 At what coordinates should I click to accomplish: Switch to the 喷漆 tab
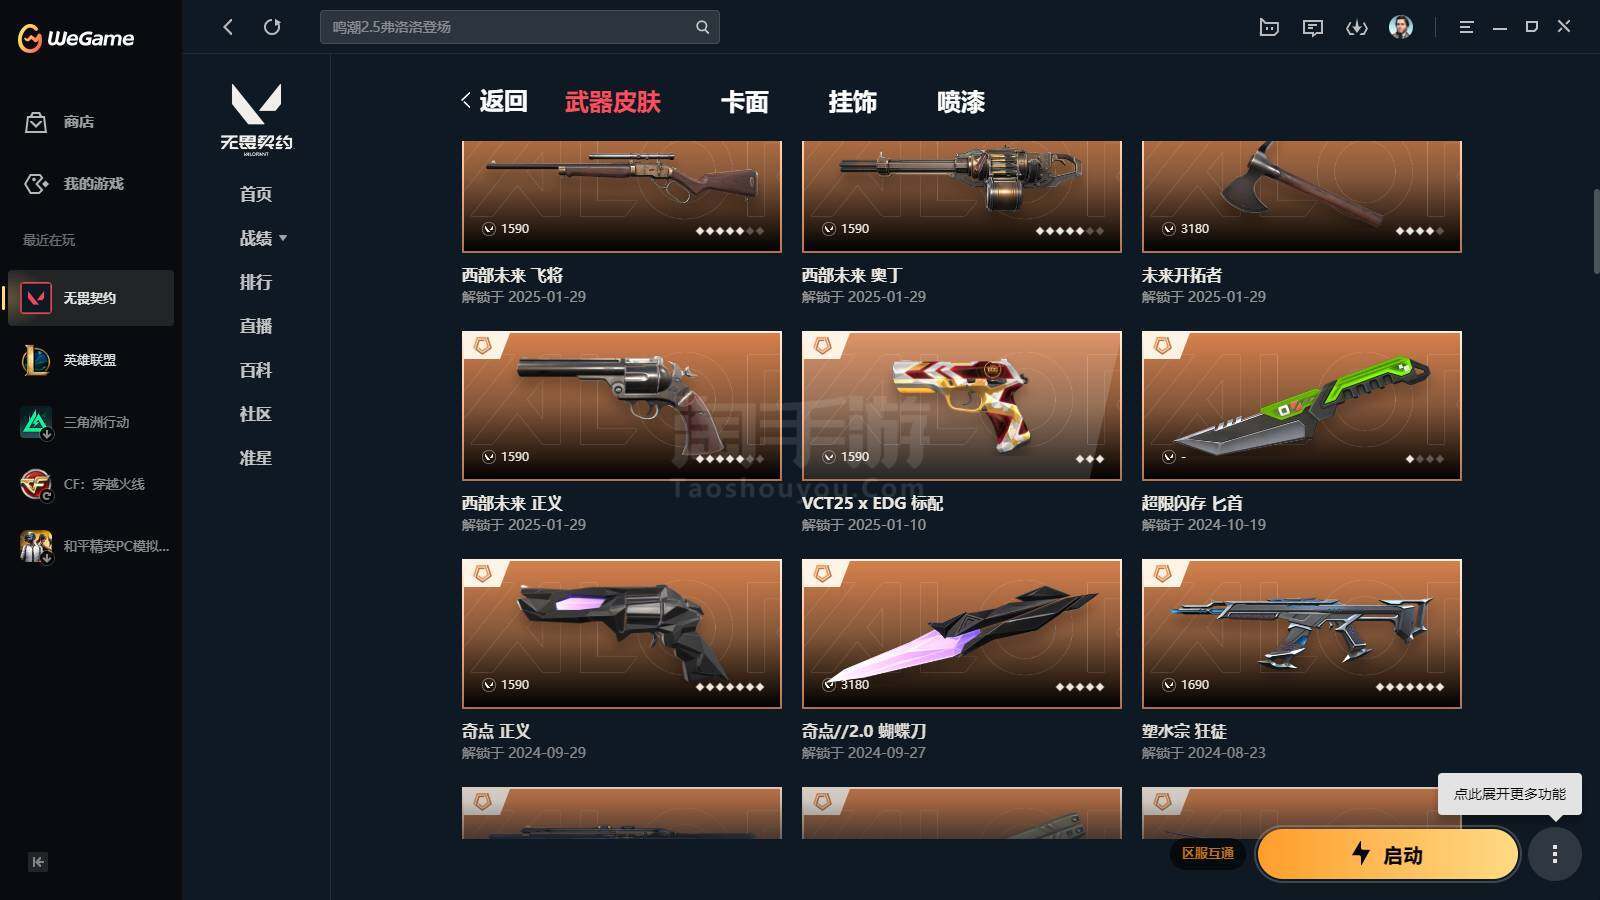(961, 102)
